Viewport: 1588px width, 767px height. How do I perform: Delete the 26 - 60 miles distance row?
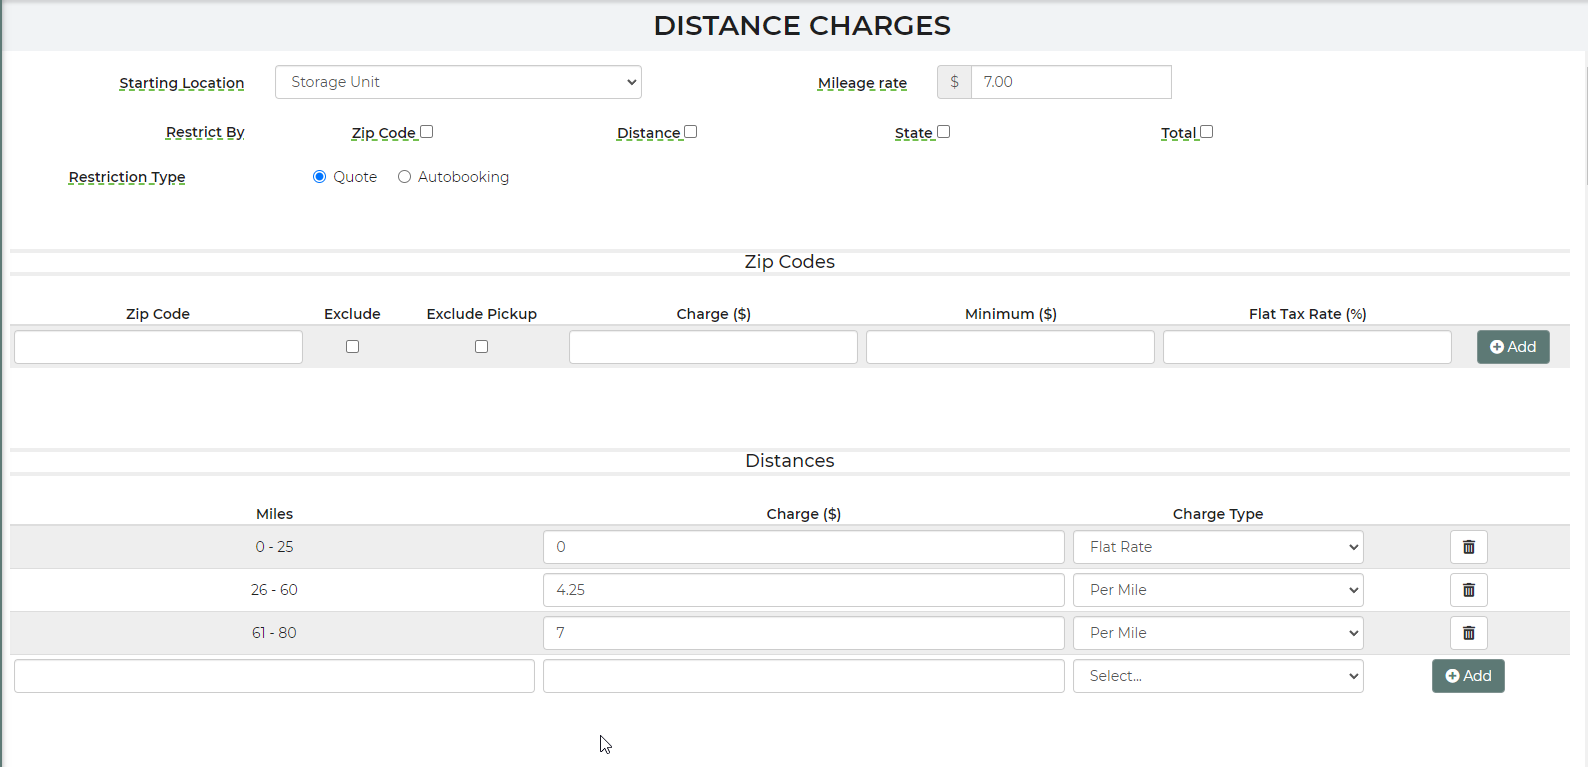point(1468,590)
